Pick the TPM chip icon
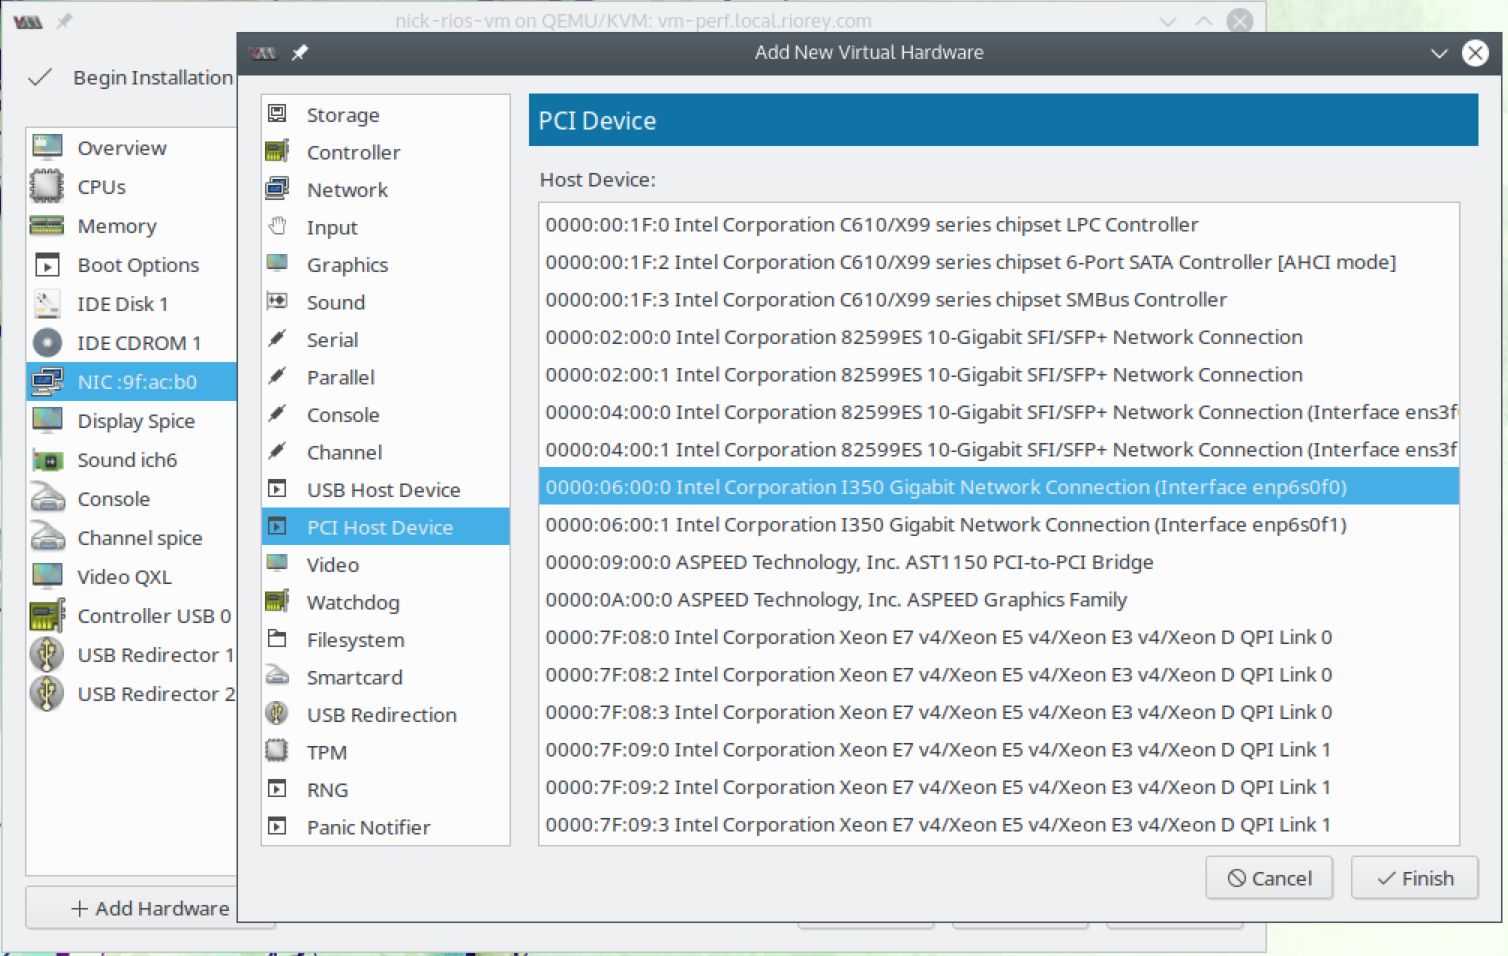 tap(277, 751)
